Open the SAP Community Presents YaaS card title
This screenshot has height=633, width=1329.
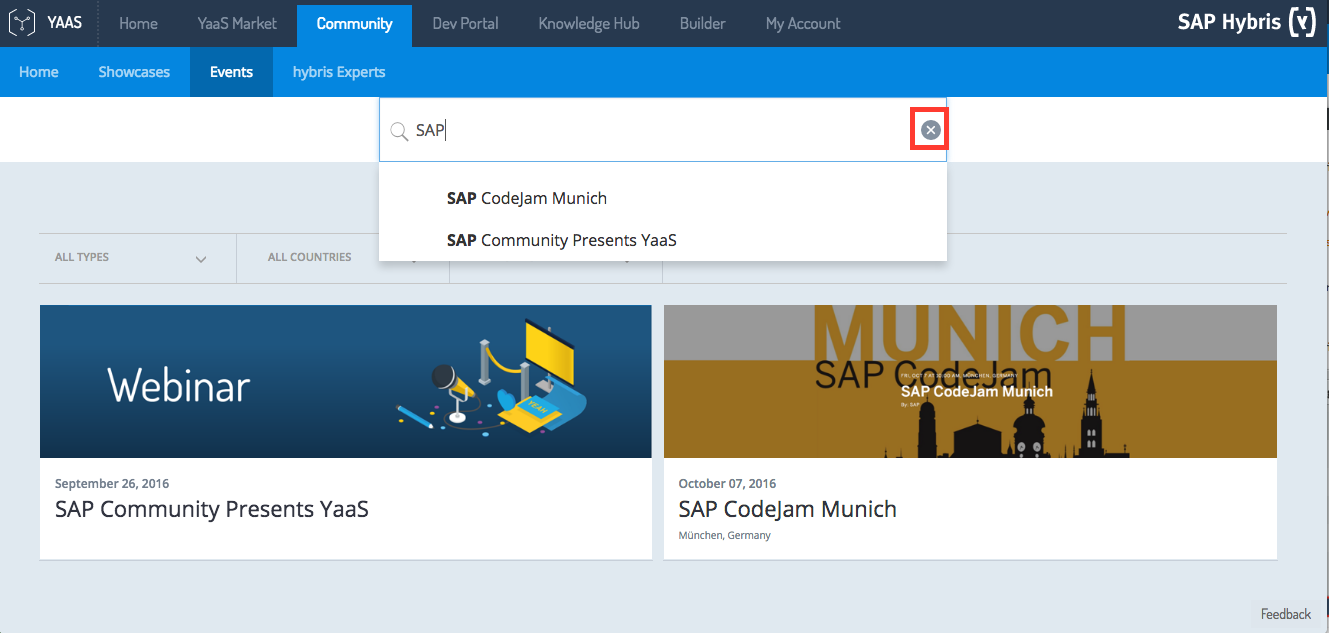[x=212, y=509]
